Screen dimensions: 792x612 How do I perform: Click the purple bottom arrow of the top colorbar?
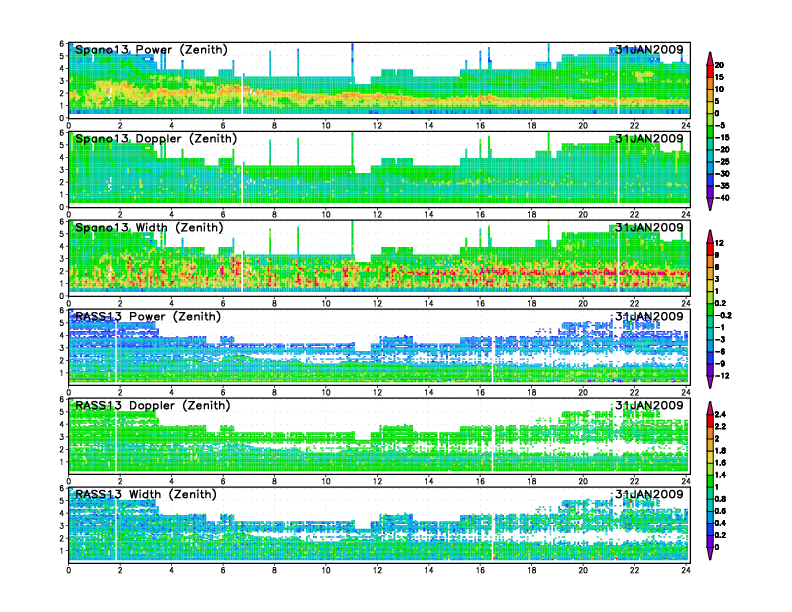tap(710, 204)
